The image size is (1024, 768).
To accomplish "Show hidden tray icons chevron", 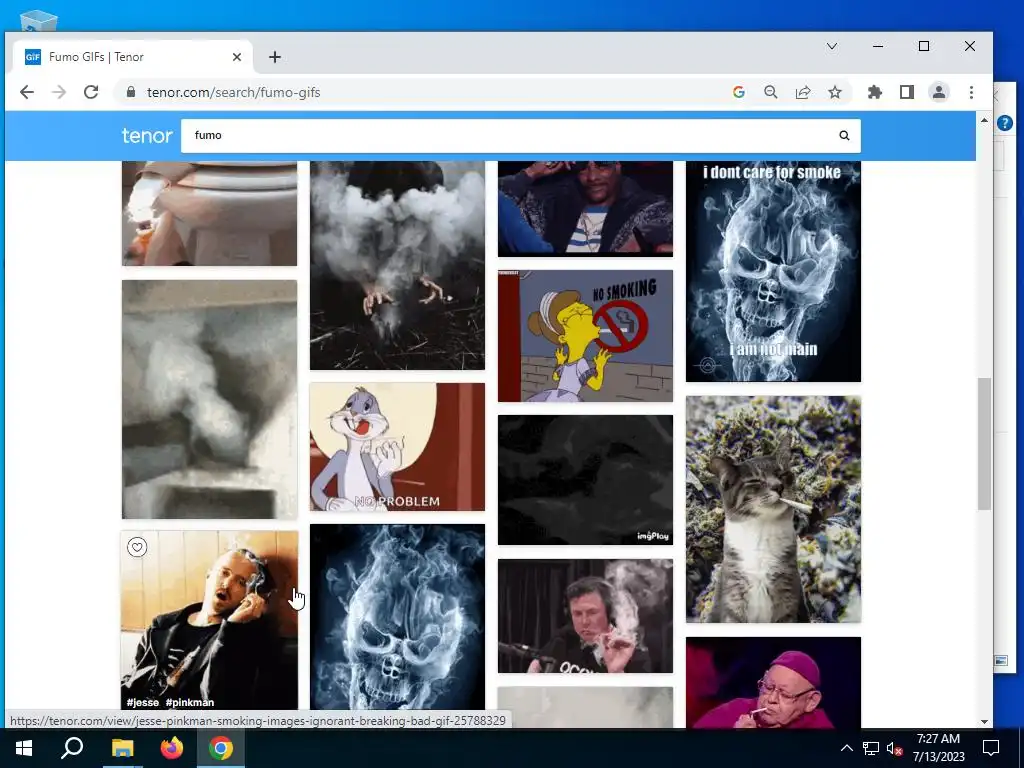I will pos(846,748).
